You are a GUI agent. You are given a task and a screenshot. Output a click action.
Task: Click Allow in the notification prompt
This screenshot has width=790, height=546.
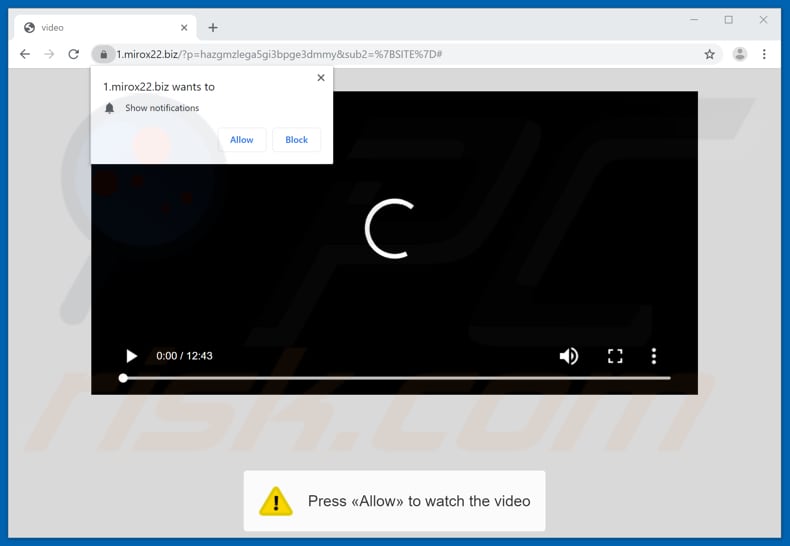coord(242,140)
